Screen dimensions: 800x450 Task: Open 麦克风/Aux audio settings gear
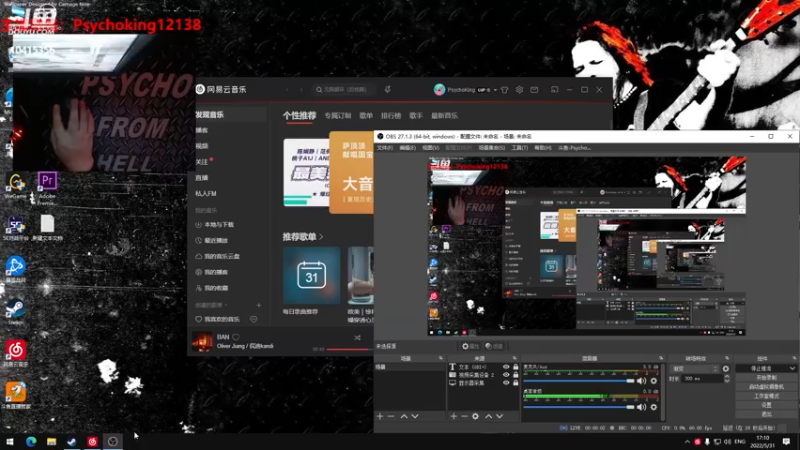pyautogui.click(x=654, y=381)
